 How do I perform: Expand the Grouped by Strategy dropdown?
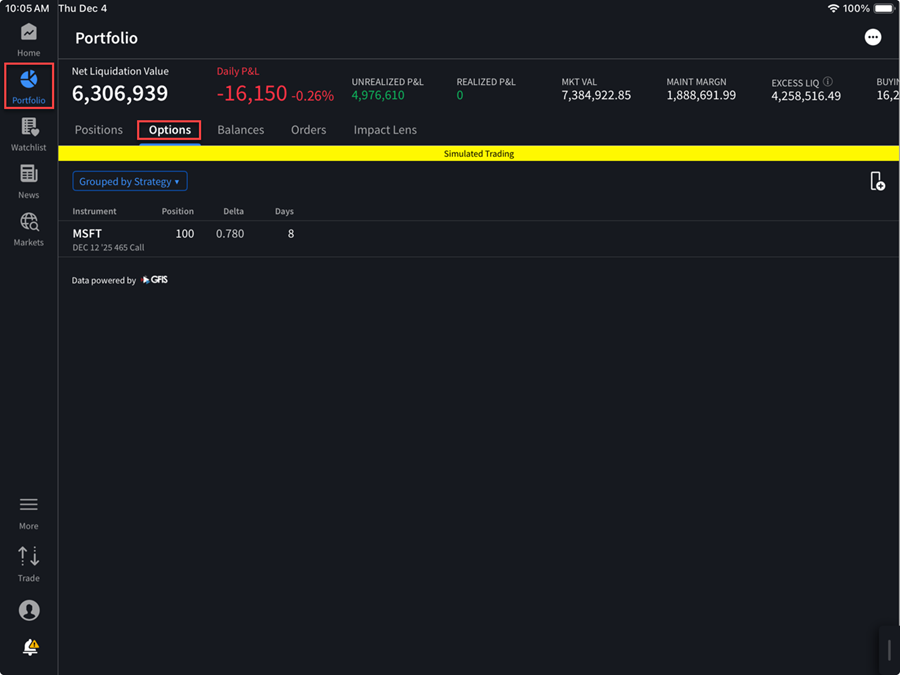point(130,182)
